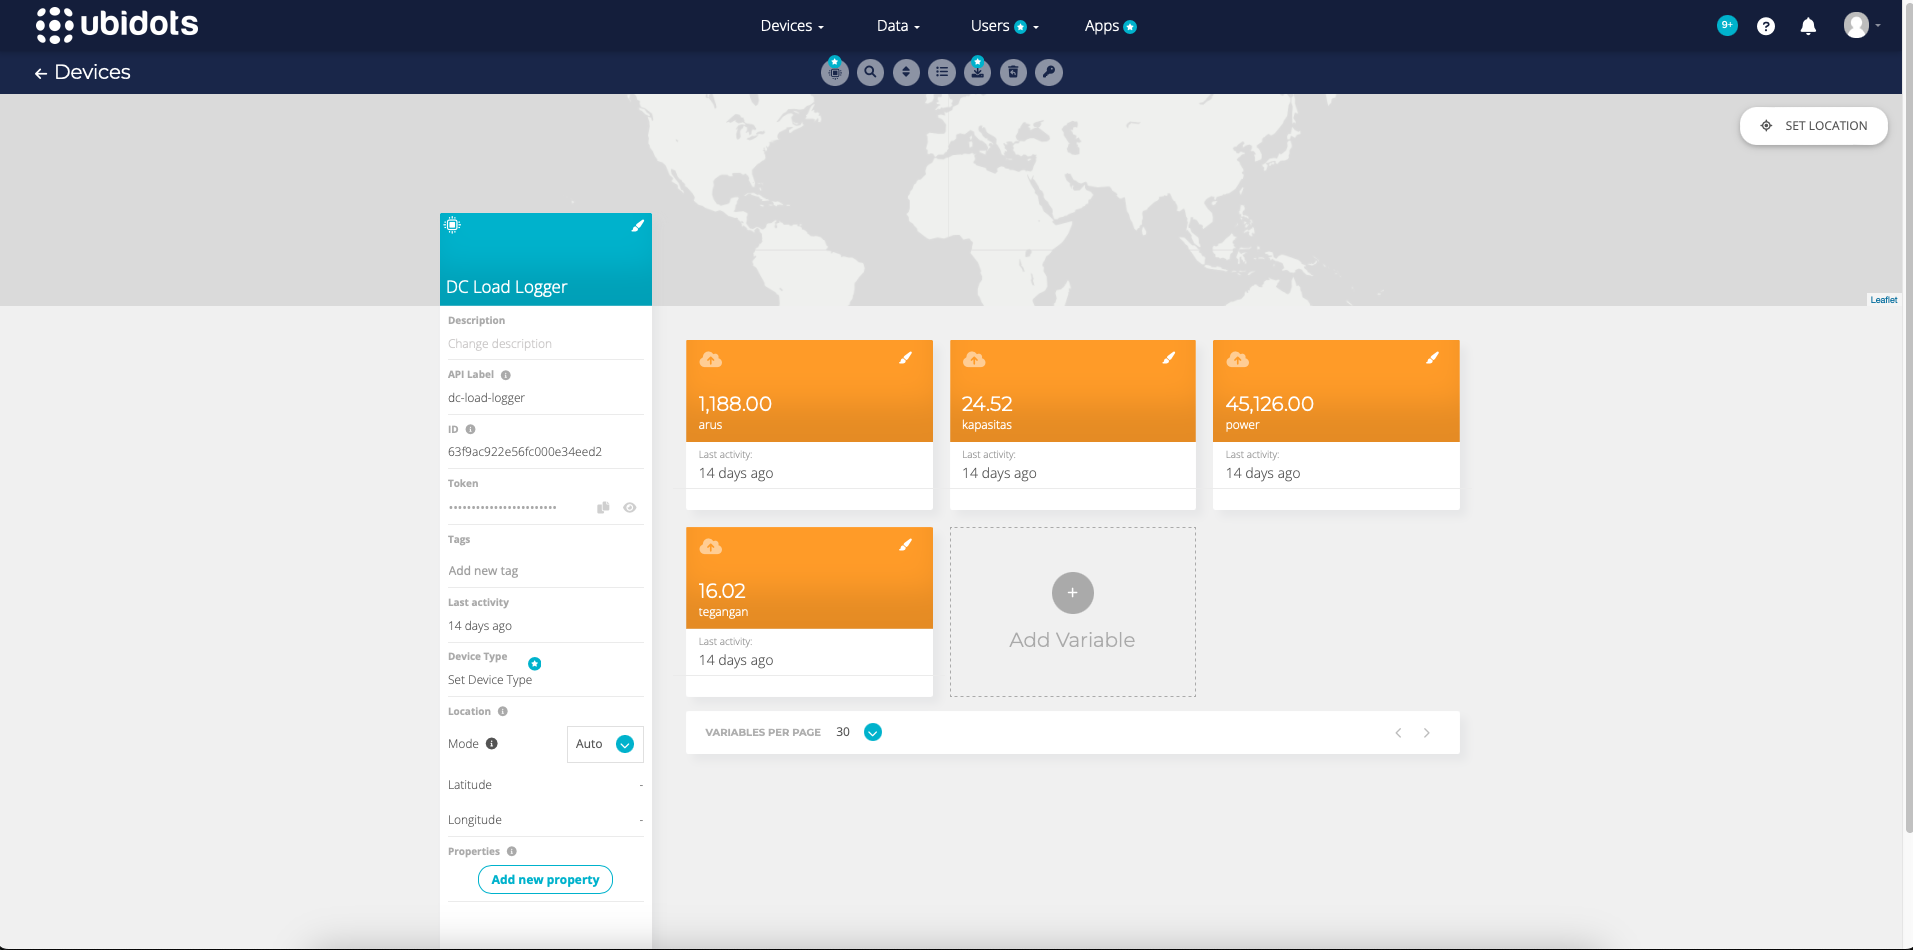
Task: Click the key icon in toolbar
Action: tap(1049, 72)
